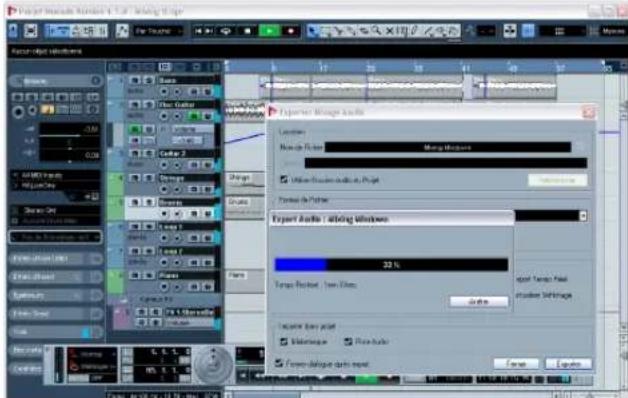The image size is (628, 398).
Task: Click the jog wheel in the transport panel
Action: (213, 364)
